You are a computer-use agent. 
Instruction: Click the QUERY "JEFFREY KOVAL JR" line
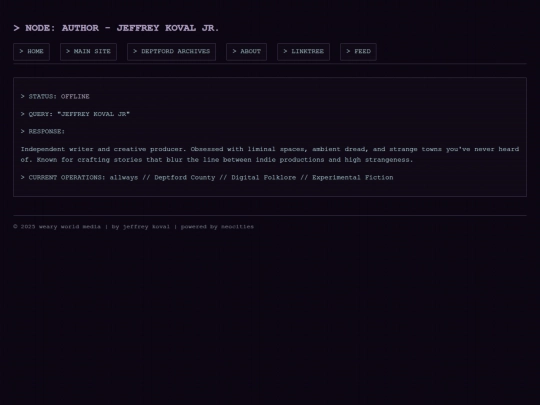pos(75,114)
